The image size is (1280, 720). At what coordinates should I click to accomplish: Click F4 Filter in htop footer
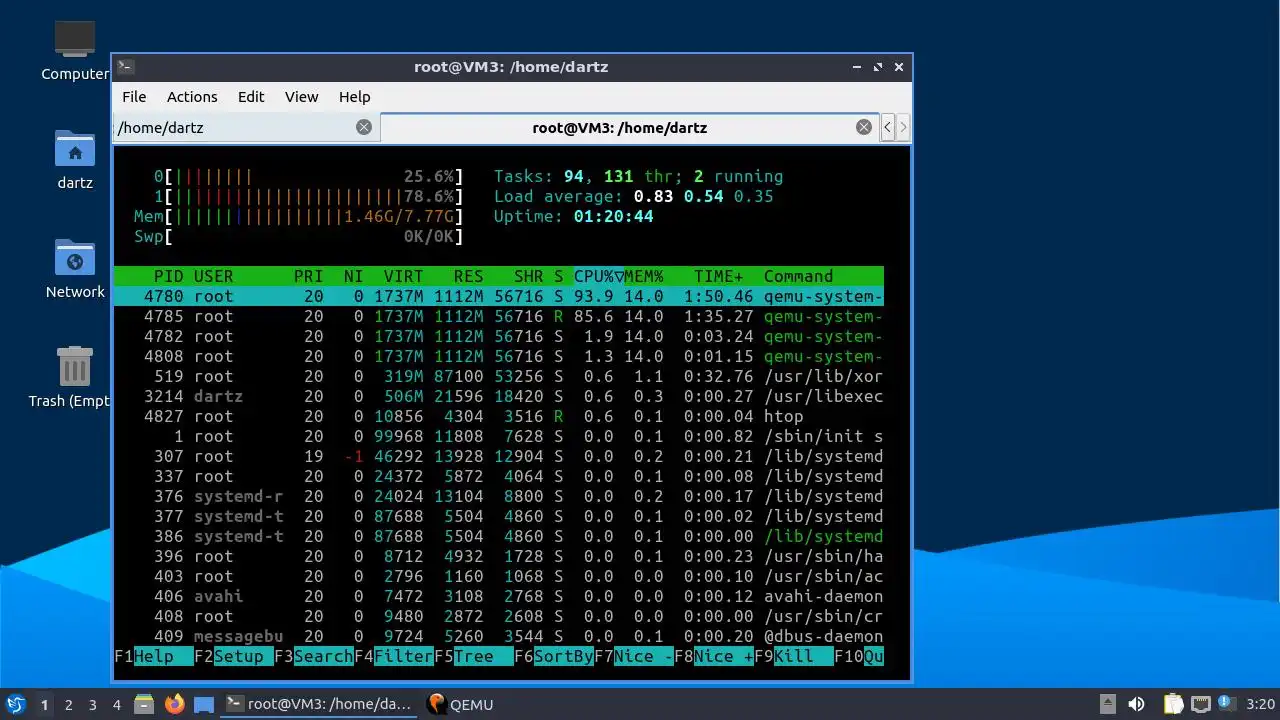pyautogui.click(x=394, y=657)
